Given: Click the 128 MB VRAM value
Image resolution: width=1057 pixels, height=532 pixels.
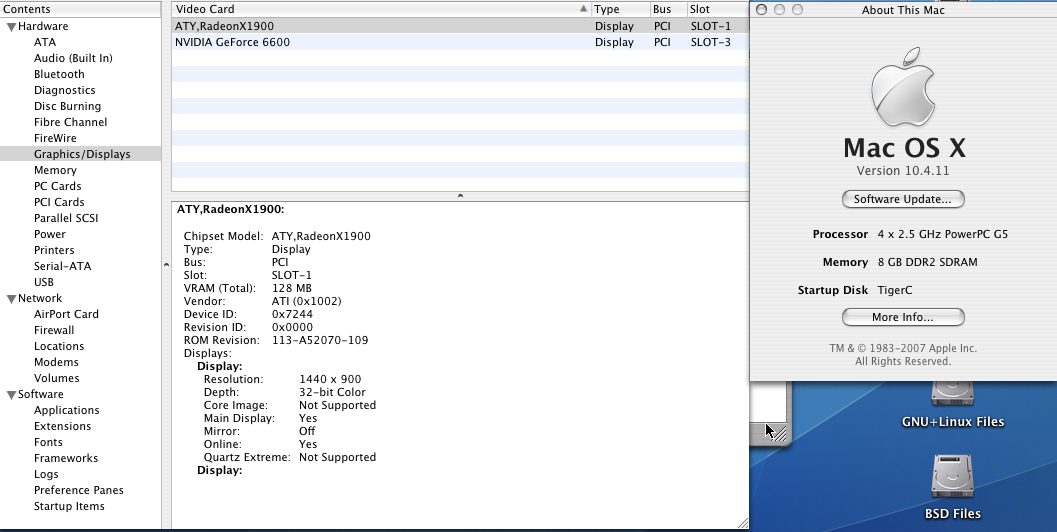Looking at the screenshot, I should coord(292,288).
